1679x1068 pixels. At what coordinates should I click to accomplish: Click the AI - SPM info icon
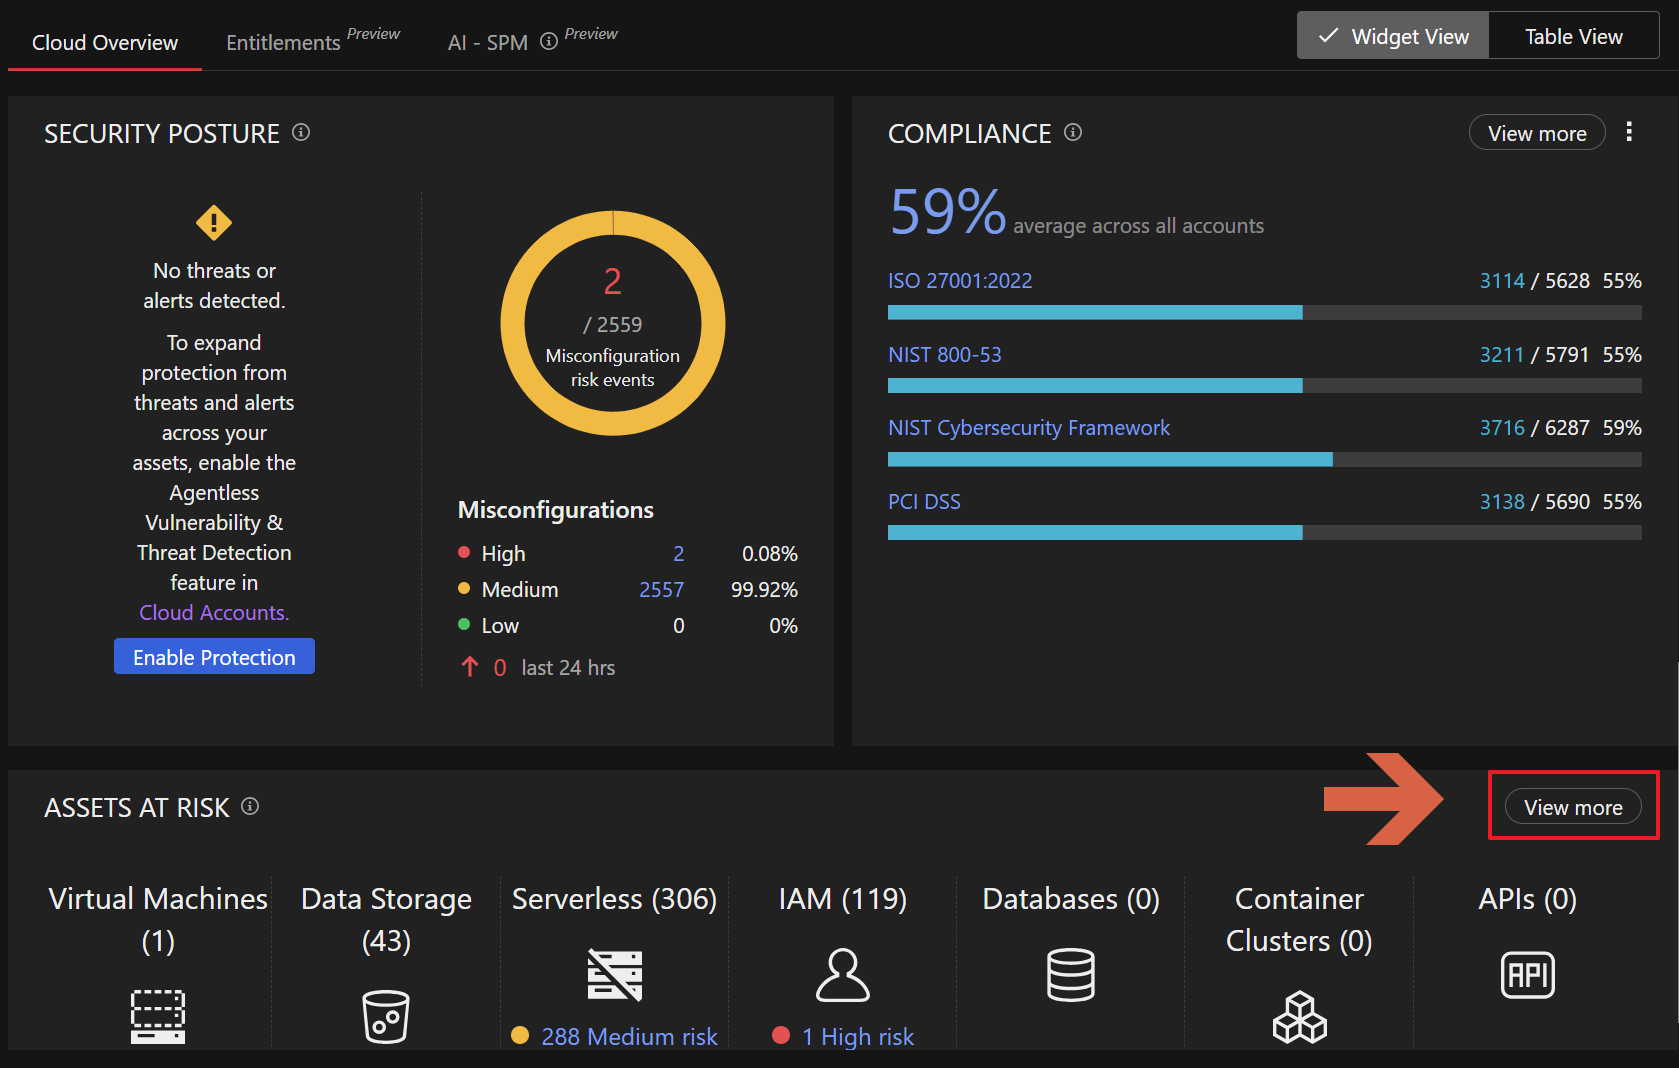549,41
